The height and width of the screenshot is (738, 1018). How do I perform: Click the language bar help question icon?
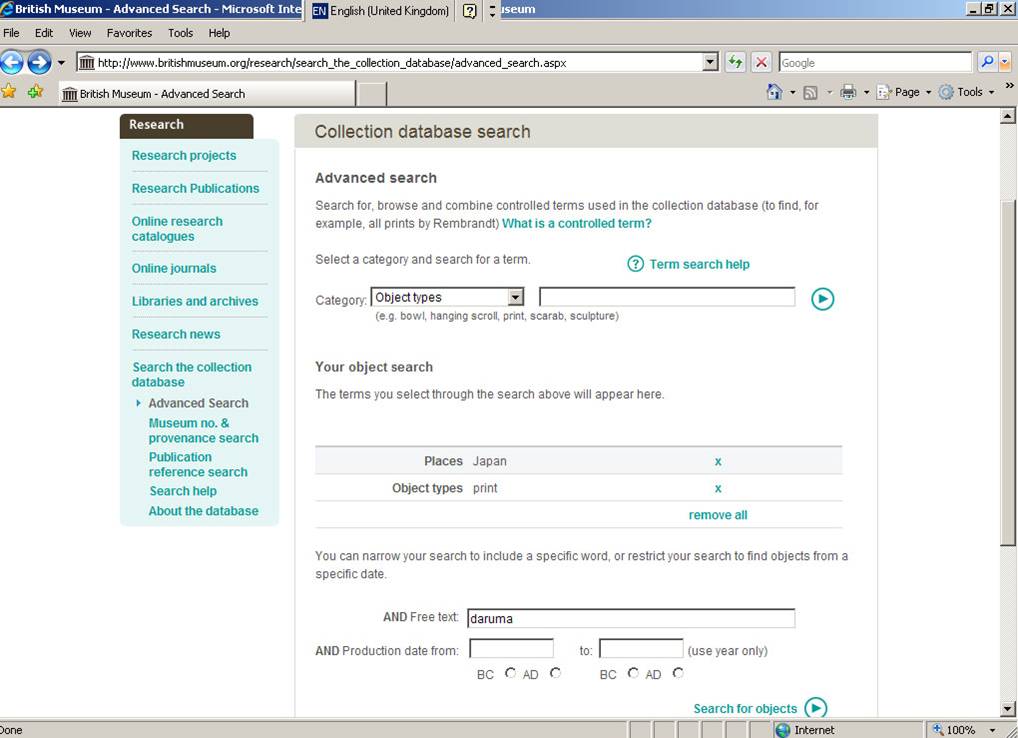(469, 11)
